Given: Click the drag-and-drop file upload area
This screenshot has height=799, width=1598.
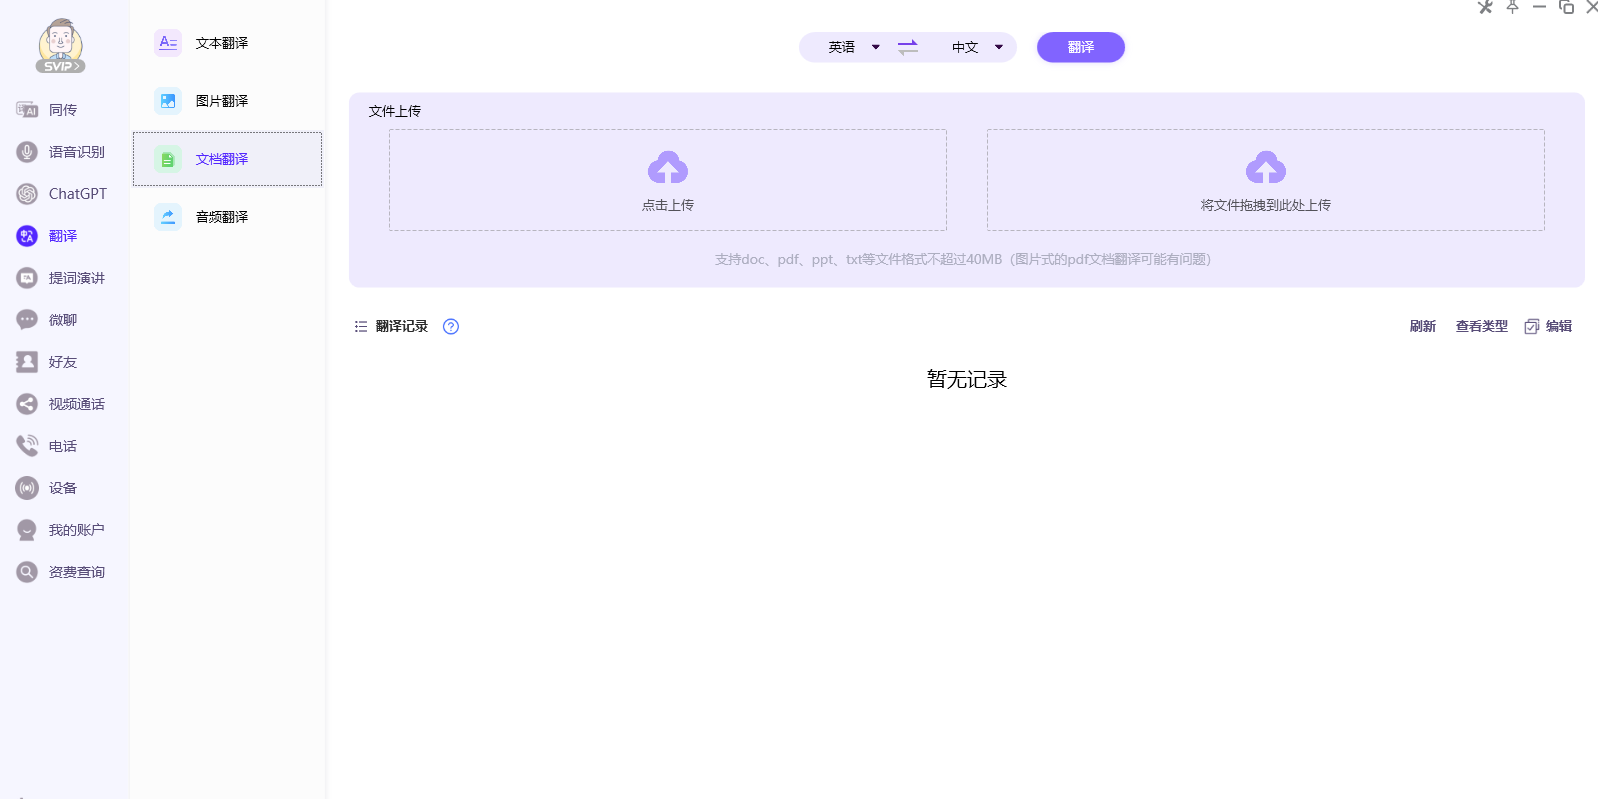Looking at the screenshot, I should click(x=1265, y=180).
